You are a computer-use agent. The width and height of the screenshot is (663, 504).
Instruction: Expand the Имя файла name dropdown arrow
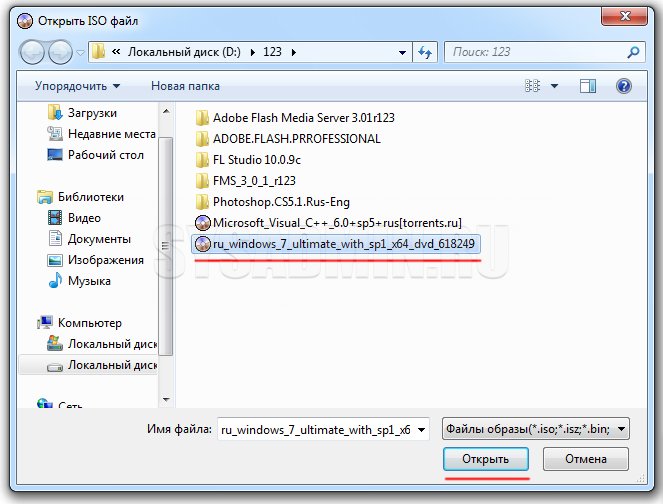(422, 429)
